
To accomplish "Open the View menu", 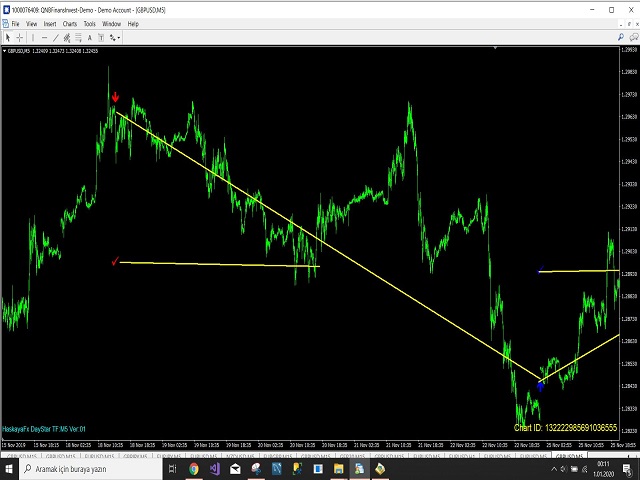I will point(31,24).
